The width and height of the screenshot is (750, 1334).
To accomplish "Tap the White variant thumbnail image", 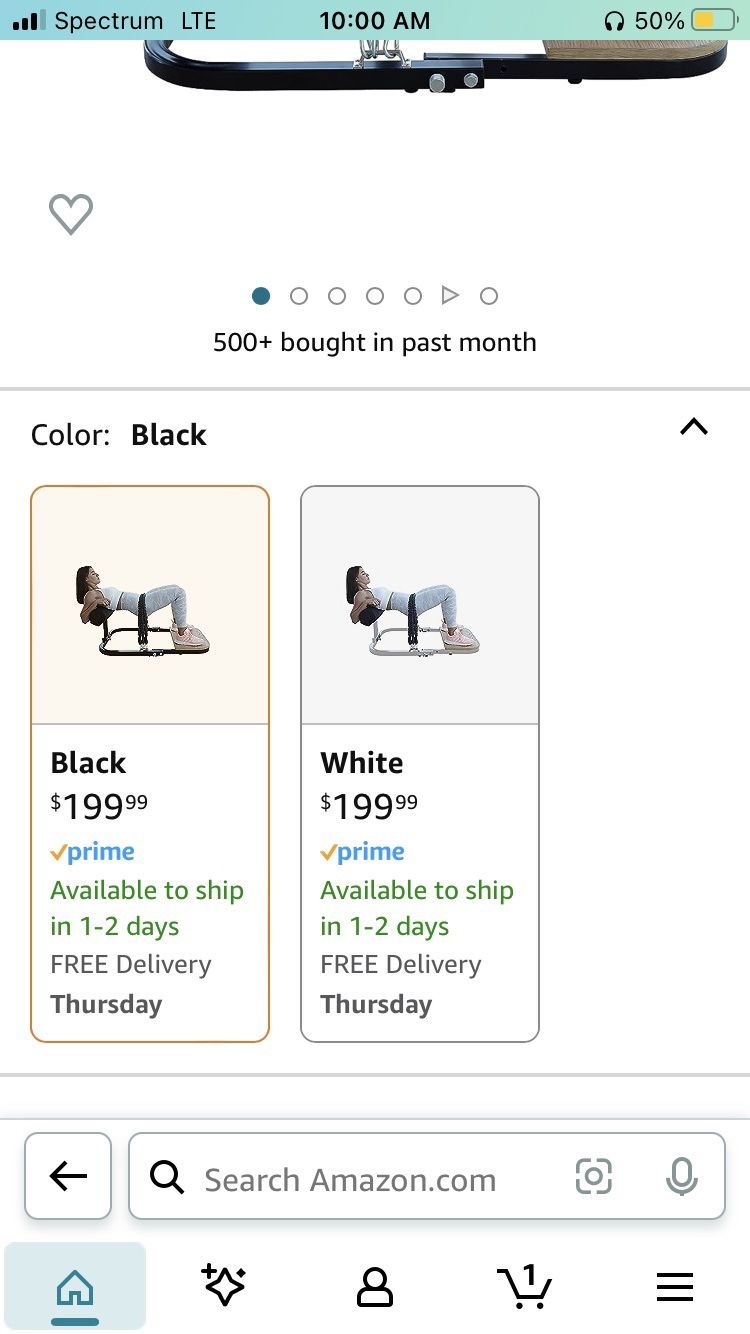I will (x=420, y=607).
